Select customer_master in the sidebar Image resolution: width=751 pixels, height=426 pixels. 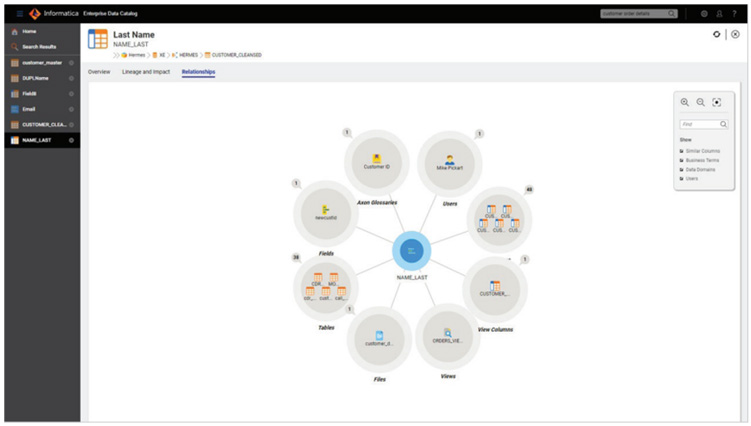point(42,62)
